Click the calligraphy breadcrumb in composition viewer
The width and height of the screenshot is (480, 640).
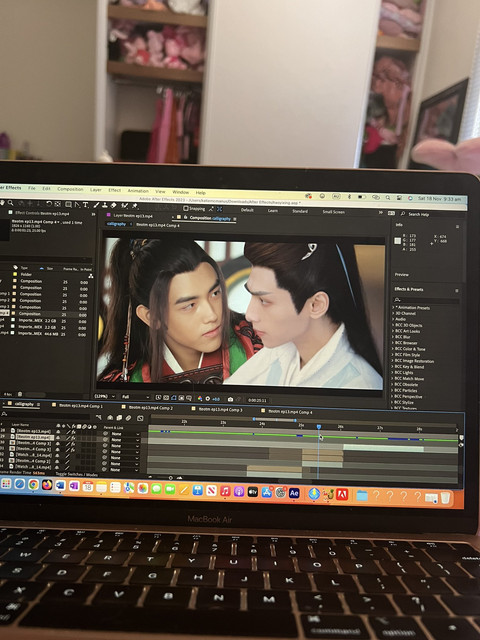pyautogui.click(x=116, y=224)
